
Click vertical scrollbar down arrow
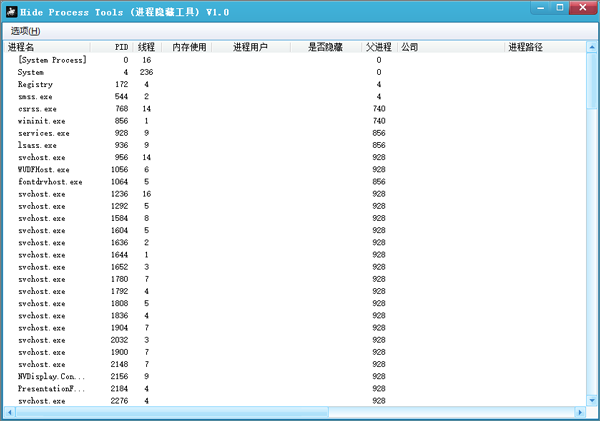[592, 401]
